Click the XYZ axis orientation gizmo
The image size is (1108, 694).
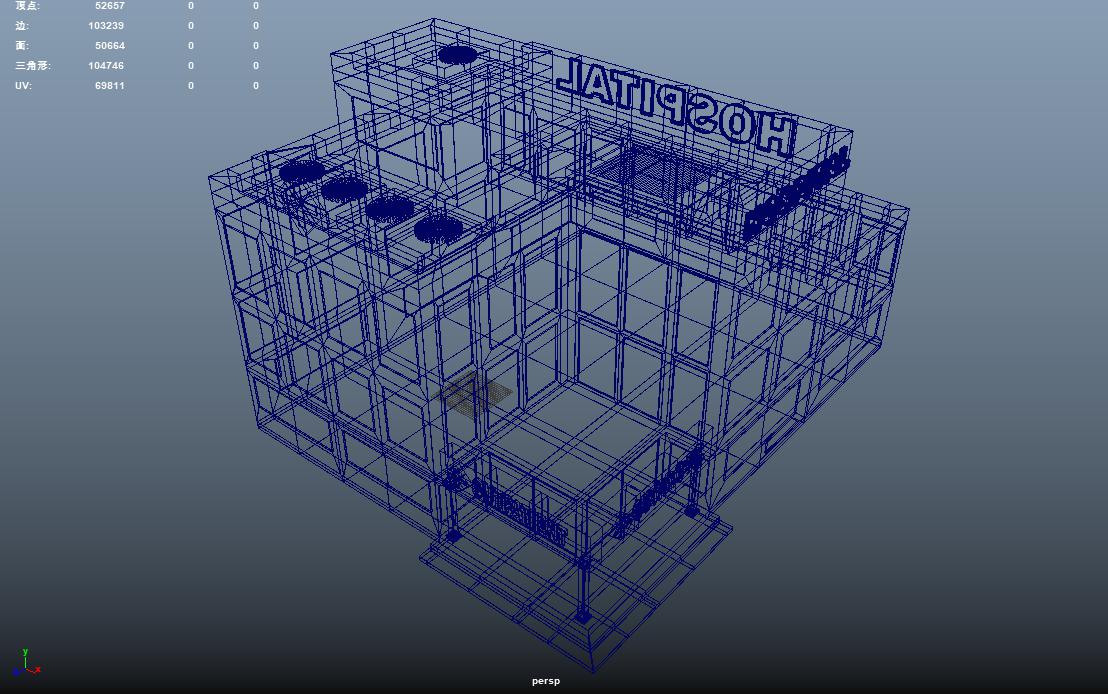coord(27,663)
